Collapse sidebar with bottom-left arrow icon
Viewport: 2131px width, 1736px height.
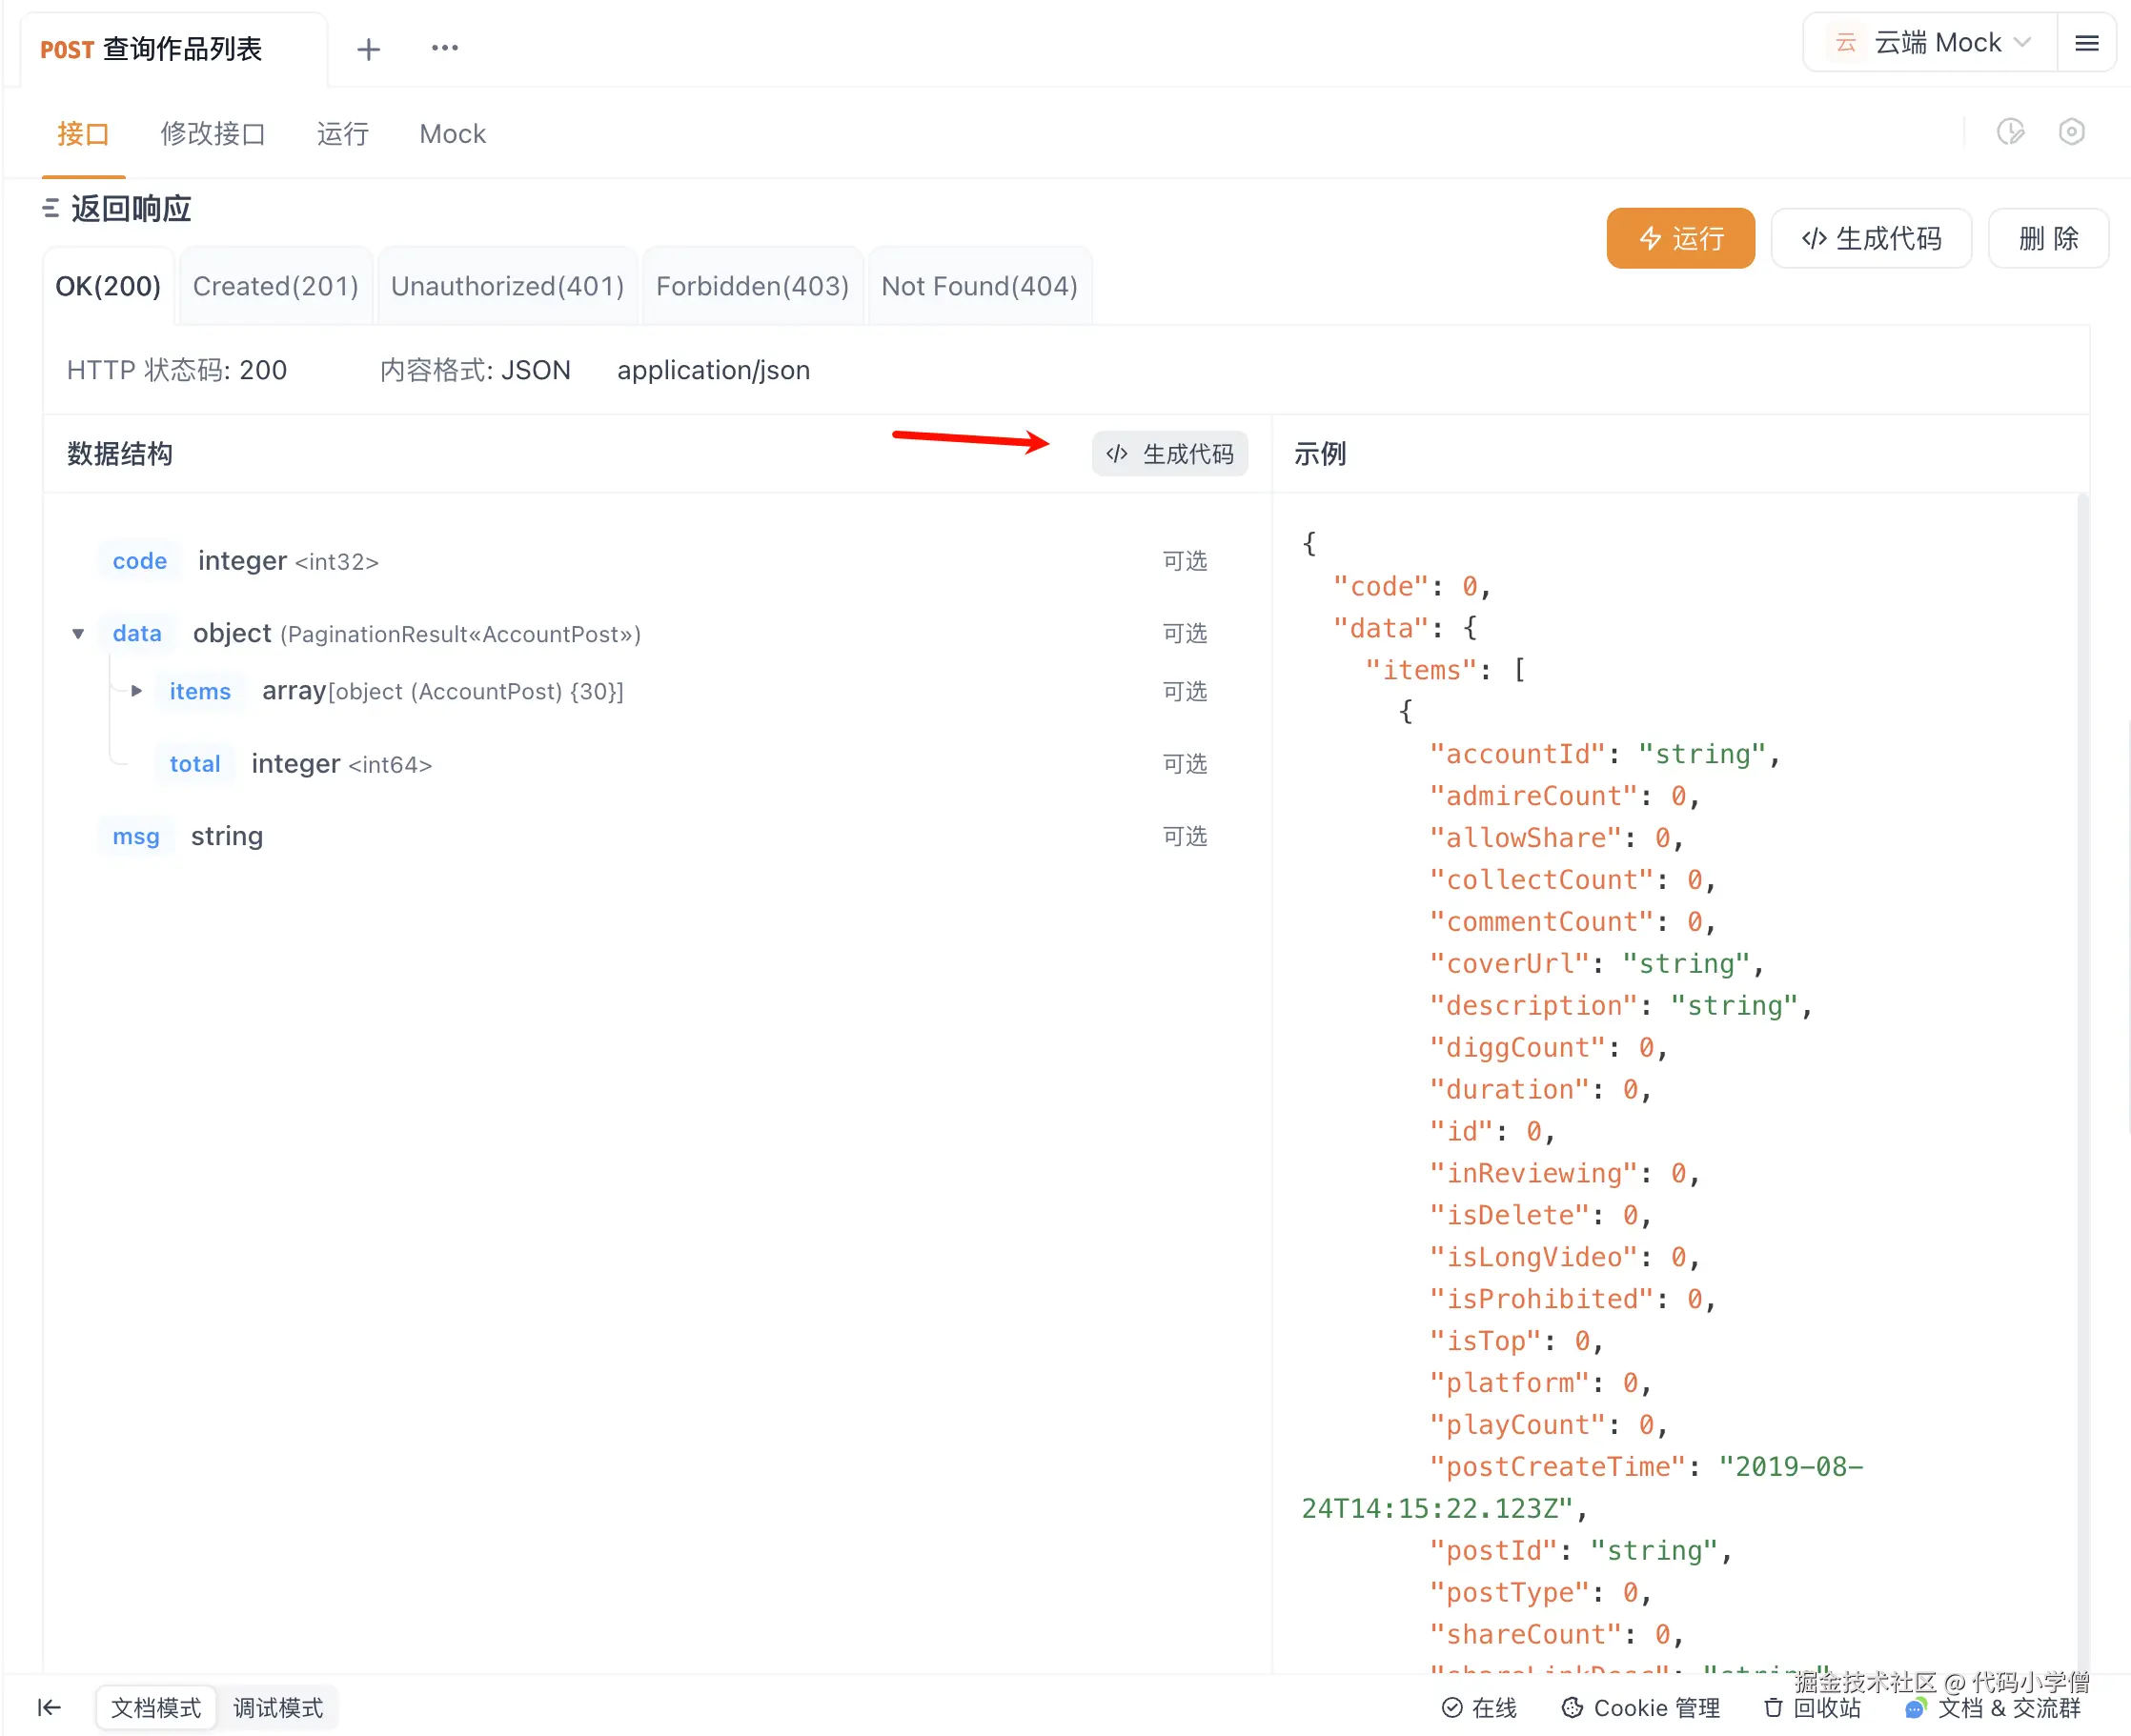click(49, 1707)
